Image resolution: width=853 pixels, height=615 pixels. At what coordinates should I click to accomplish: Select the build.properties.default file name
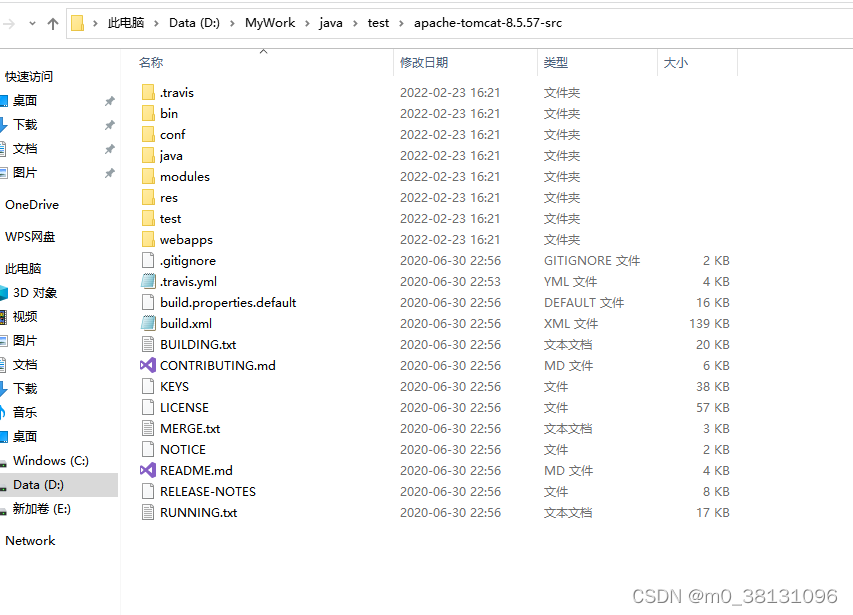coord(228,303)
